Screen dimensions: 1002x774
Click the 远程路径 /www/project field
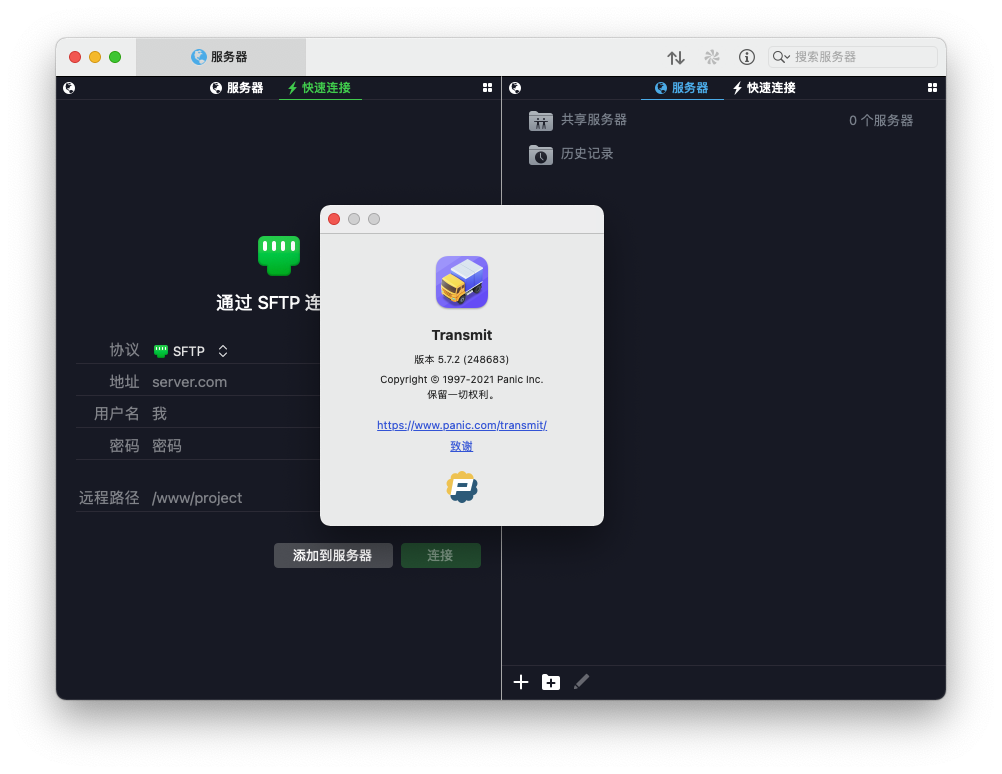pyautogui.click(x=235, y=498)
